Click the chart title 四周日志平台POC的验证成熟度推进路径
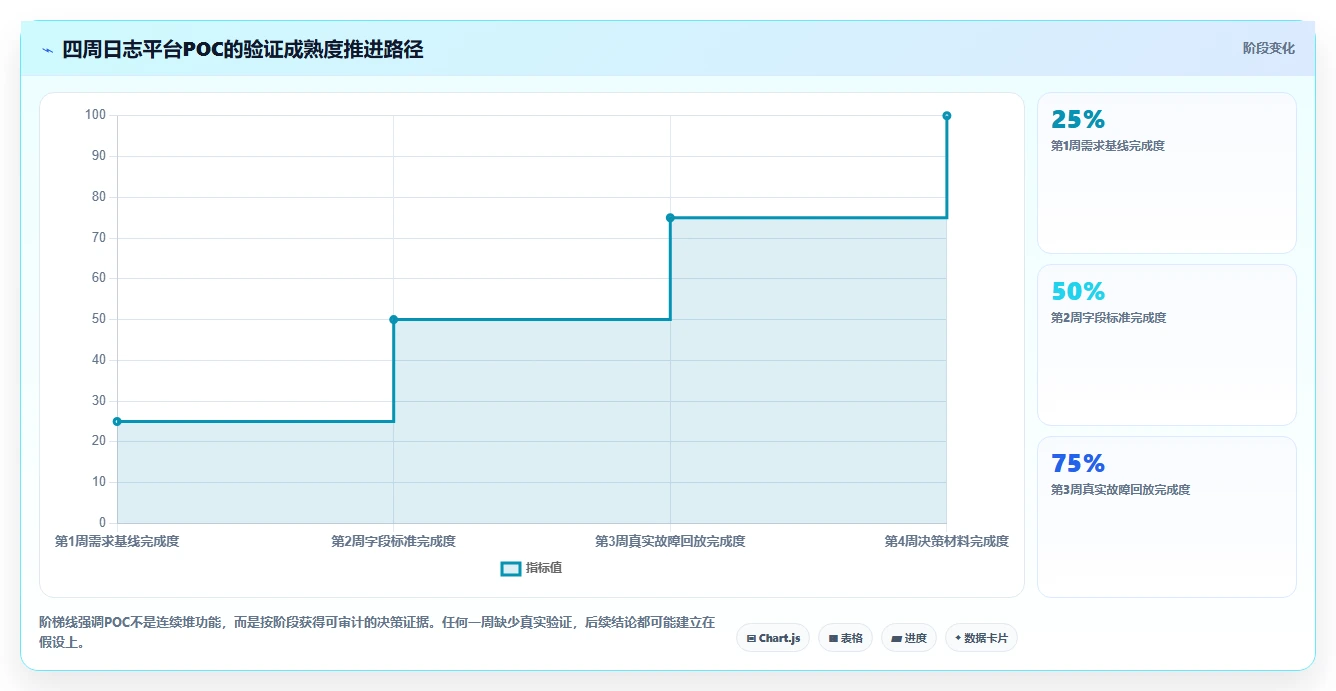 tap(243, 49)
